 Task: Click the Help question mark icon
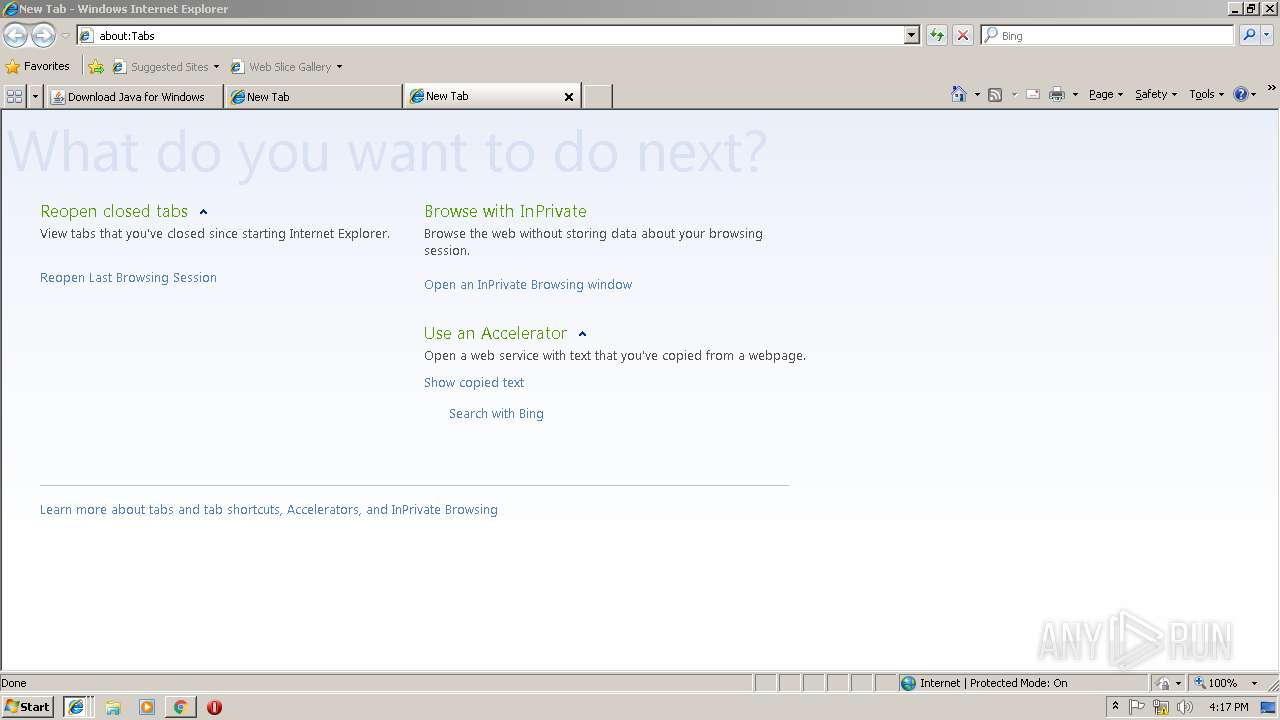(1241, 94)
